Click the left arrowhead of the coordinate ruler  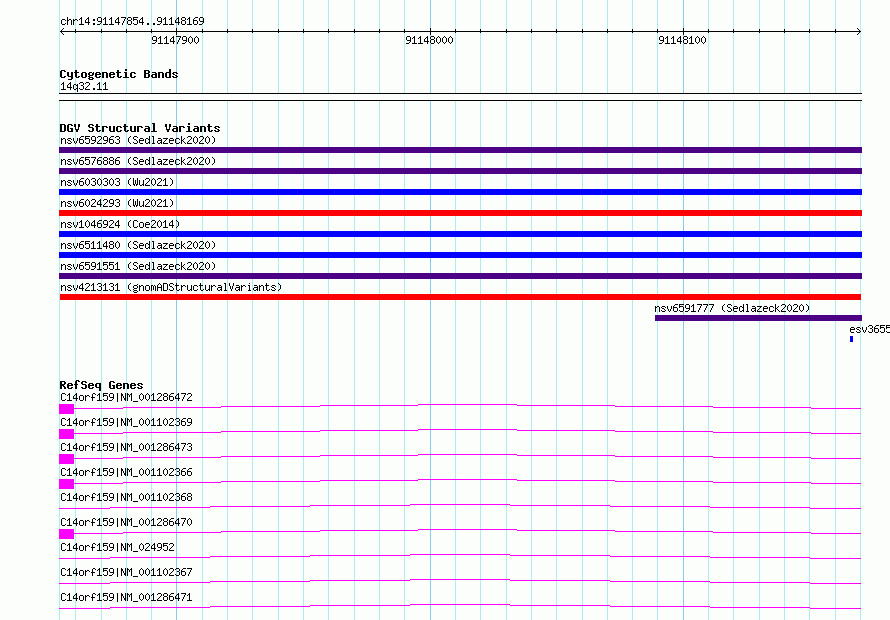coord(62,31)
